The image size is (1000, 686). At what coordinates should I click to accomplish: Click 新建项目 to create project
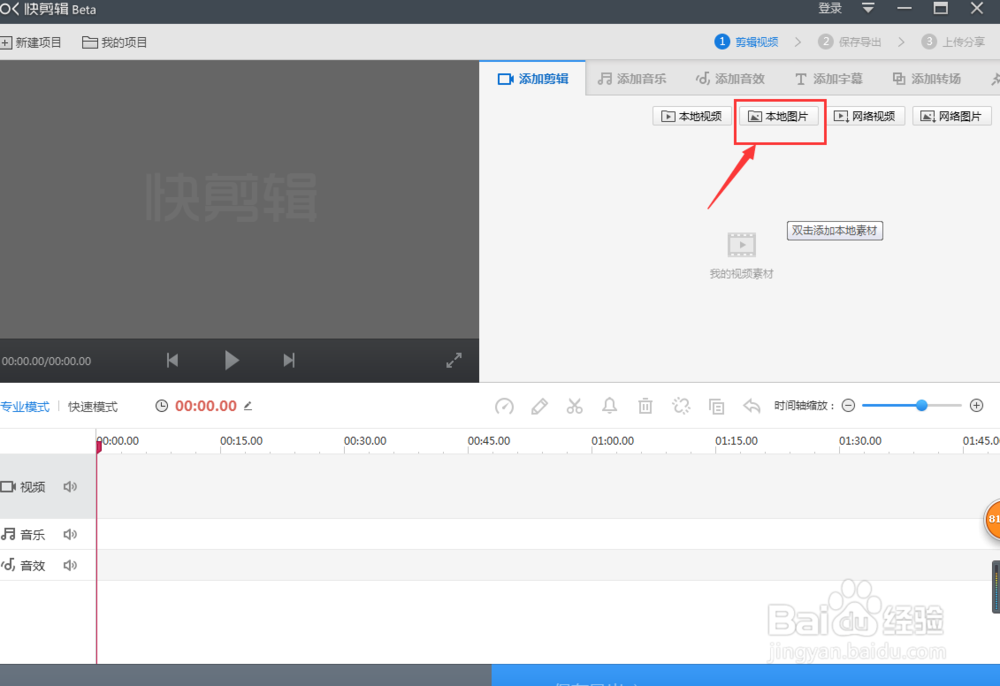tap(31, 43)
